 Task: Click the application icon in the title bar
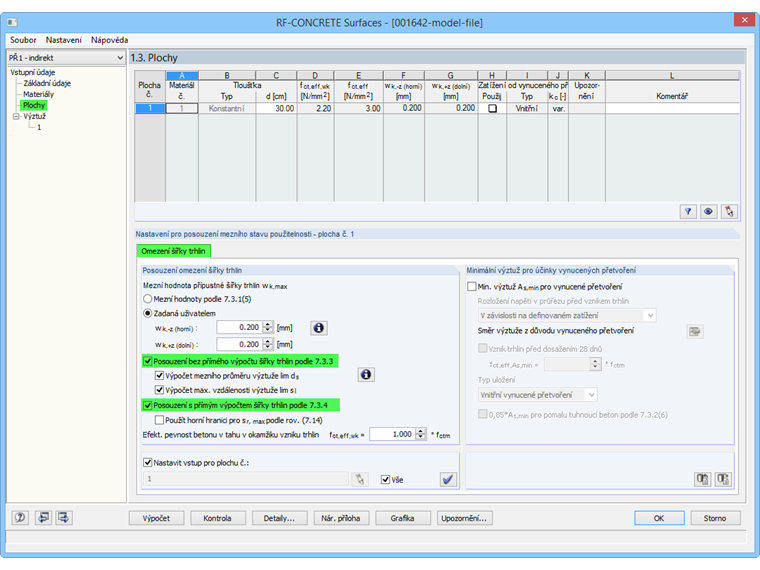coord(13,22)
